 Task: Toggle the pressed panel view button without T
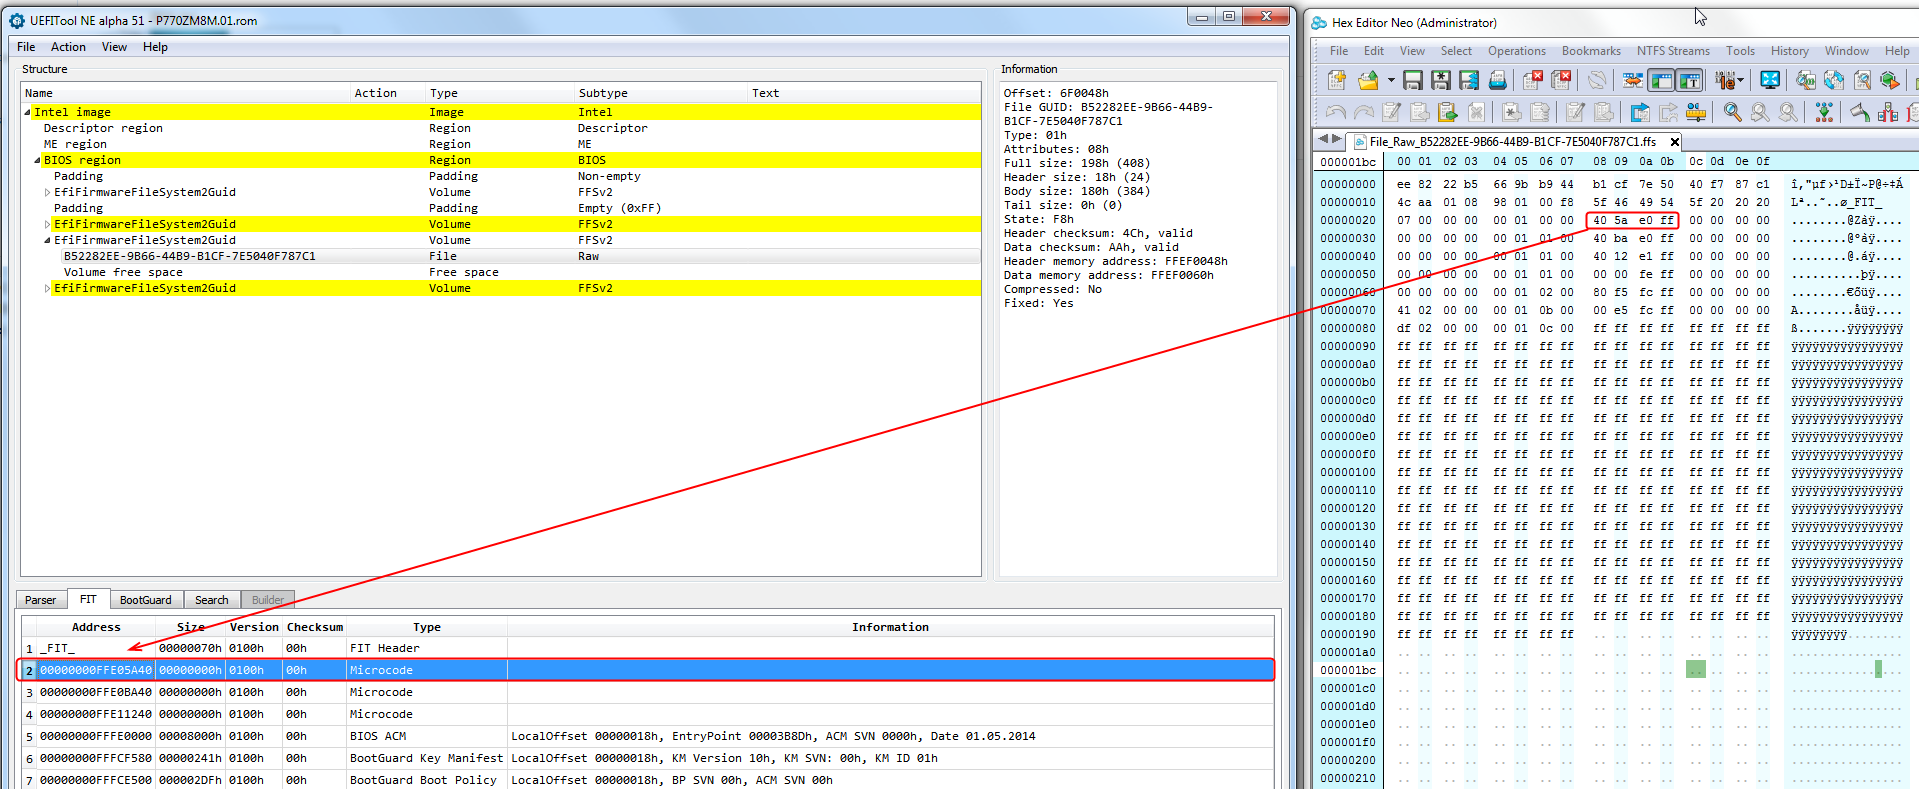tap(1661, 80)
